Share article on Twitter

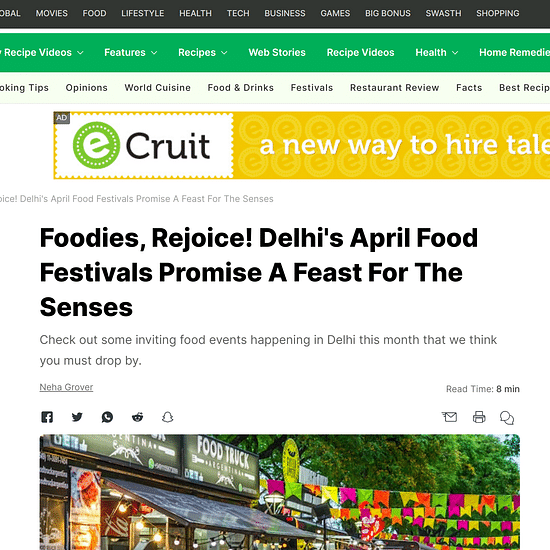(77, 417)
